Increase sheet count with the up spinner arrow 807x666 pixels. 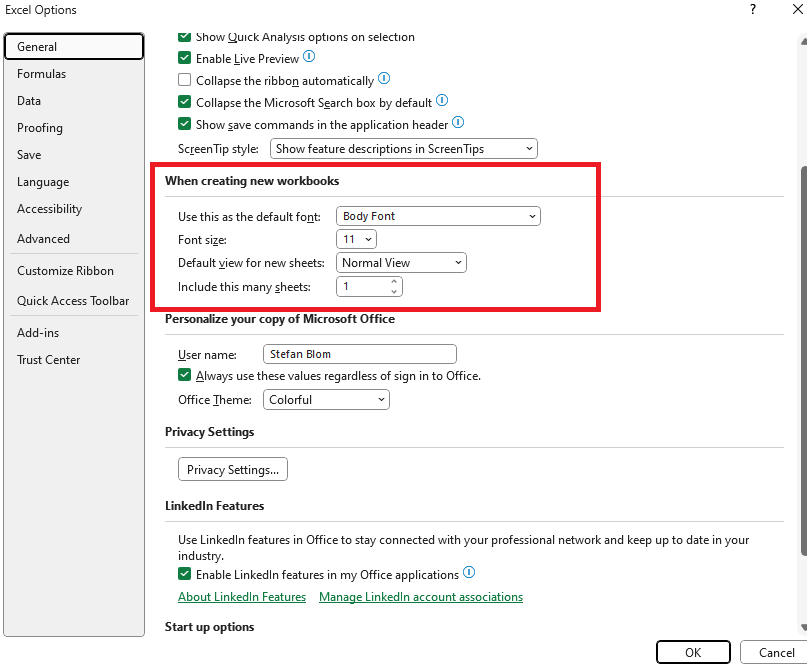394,282
